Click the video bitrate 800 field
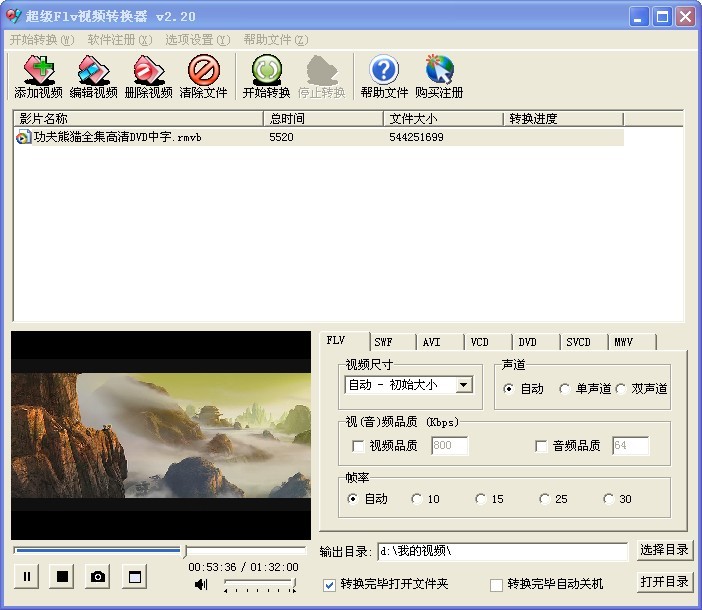Viewport: 702px width, 610px height. [449, 446]
